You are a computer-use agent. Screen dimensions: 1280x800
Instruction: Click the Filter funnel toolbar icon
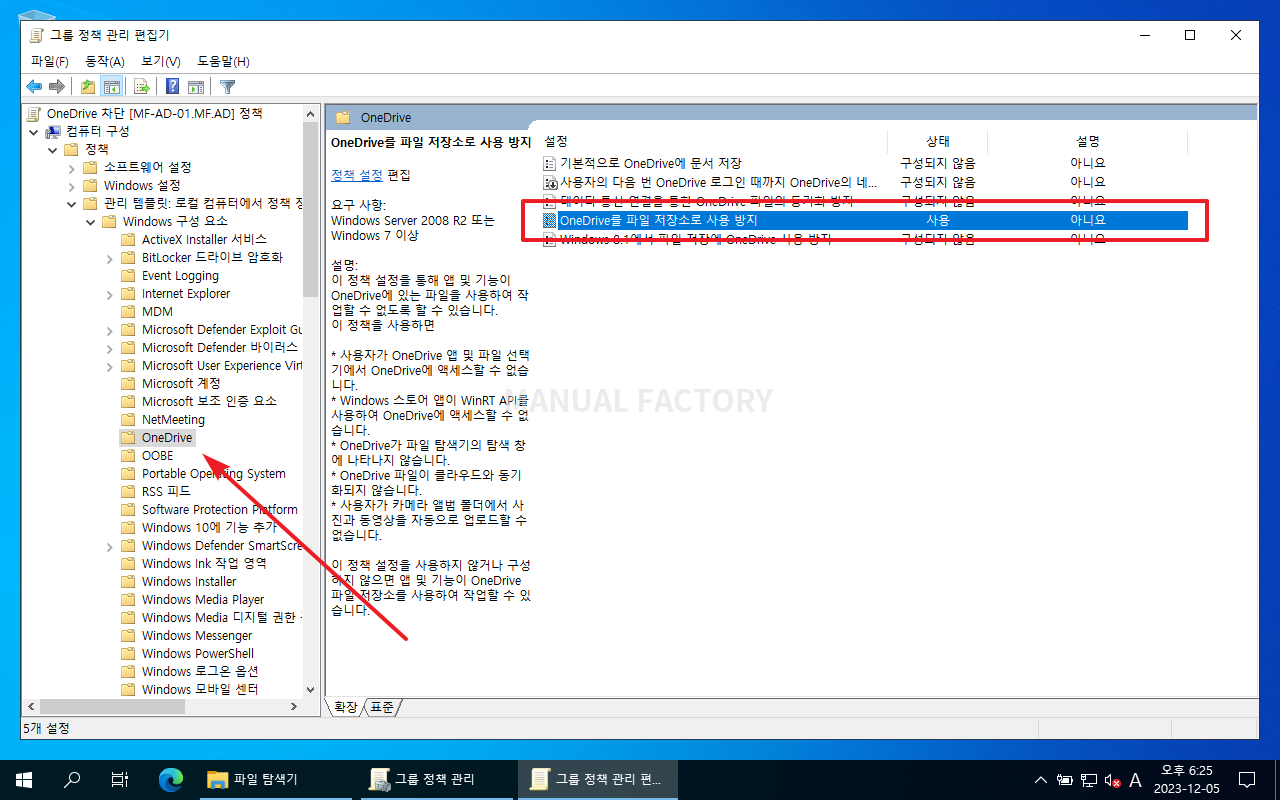227,87
